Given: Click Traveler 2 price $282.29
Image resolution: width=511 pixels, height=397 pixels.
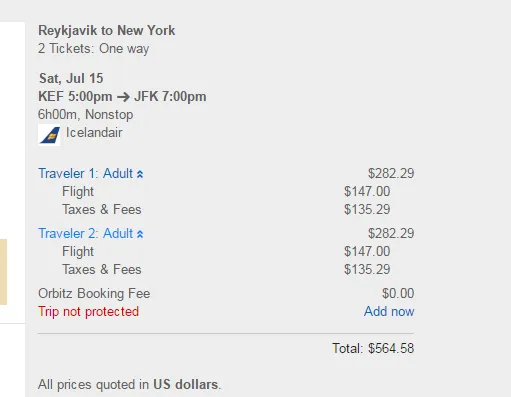Looking at the screenshot, I should click(x=391, y=233).
